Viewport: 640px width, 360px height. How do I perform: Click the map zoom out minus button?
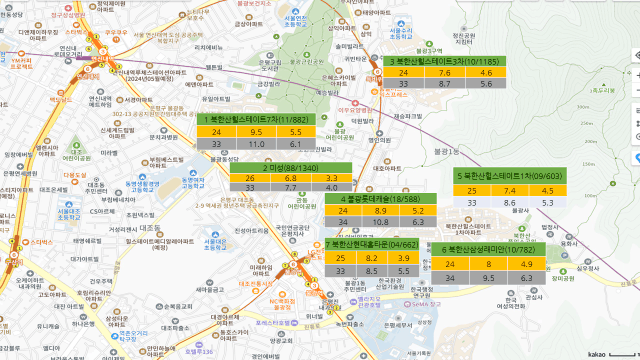(x=637, y=90)
